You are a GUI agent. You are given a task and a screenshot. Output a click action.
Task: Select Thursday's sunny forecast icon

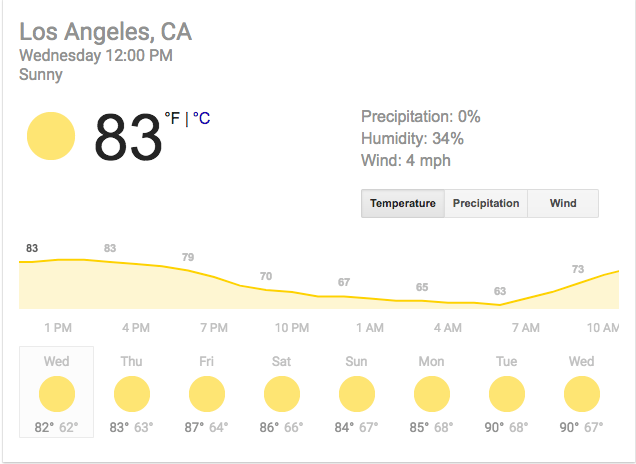[132, 394]
